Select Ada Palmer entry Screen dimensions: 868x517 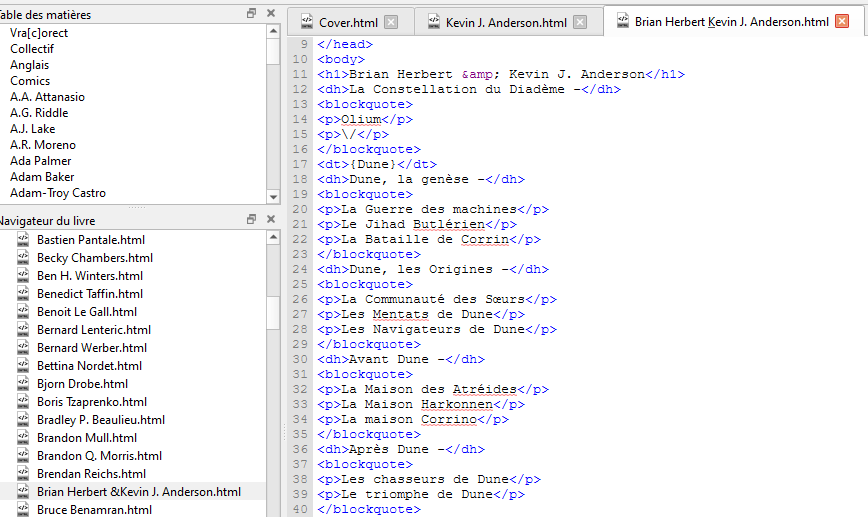click(40, 161)
